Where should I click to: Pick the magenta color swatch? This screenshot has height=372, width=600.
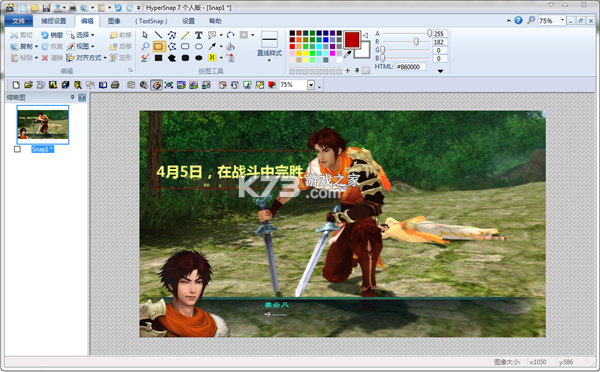click(x=333, y=53)
